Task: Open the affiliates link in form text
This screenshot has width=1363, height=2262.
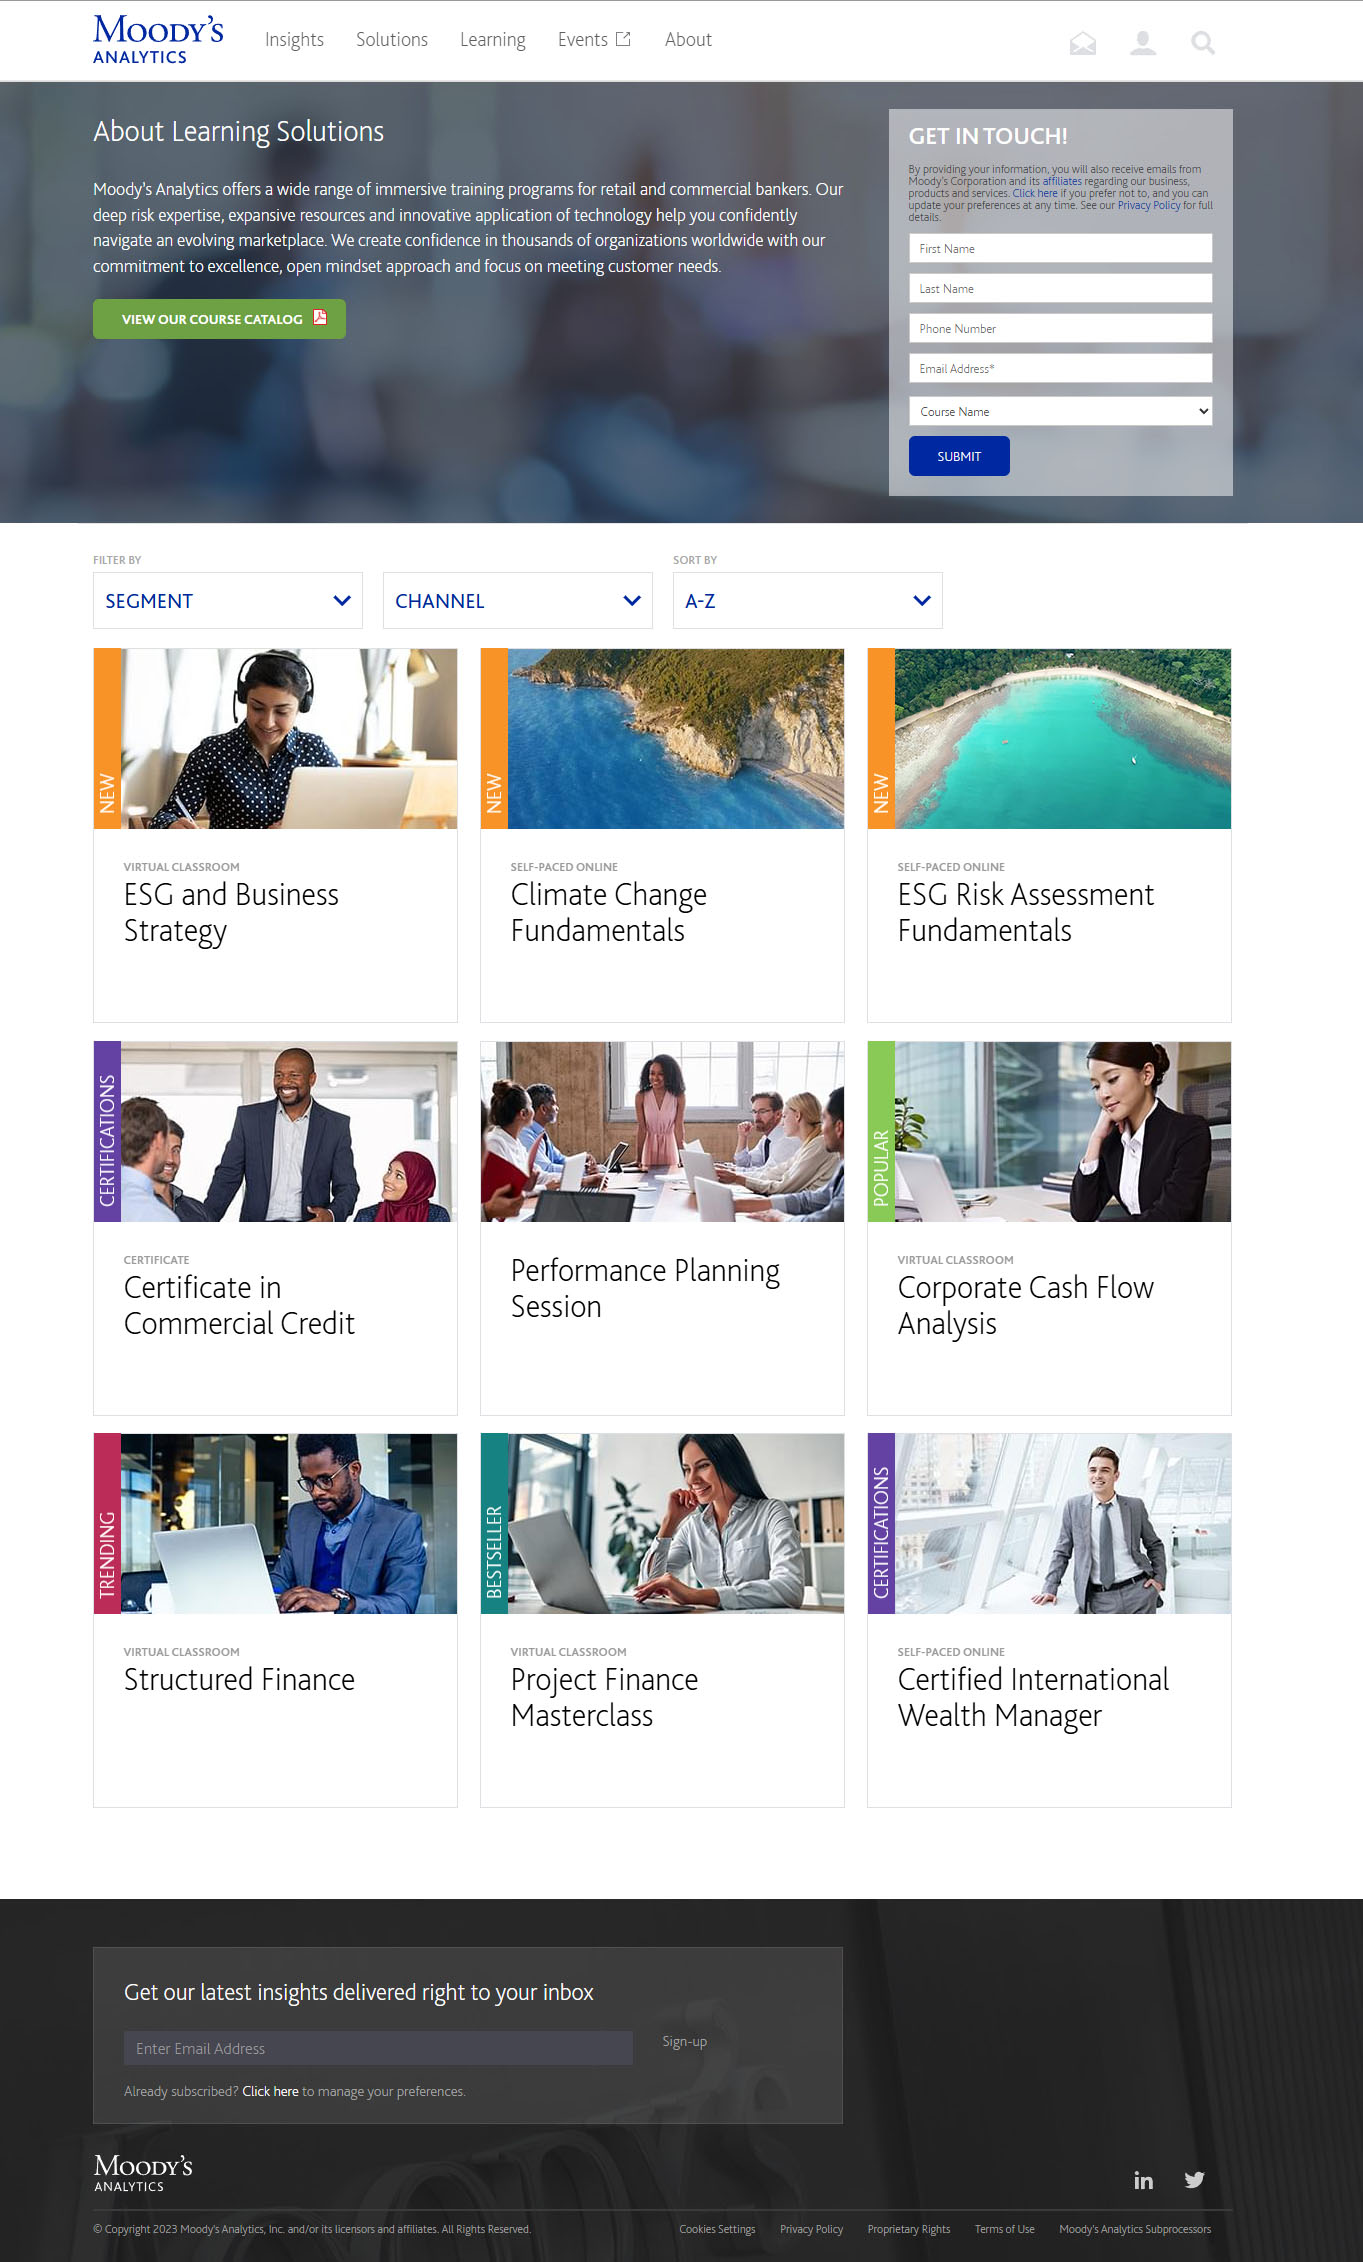Action: point(1062,181)
